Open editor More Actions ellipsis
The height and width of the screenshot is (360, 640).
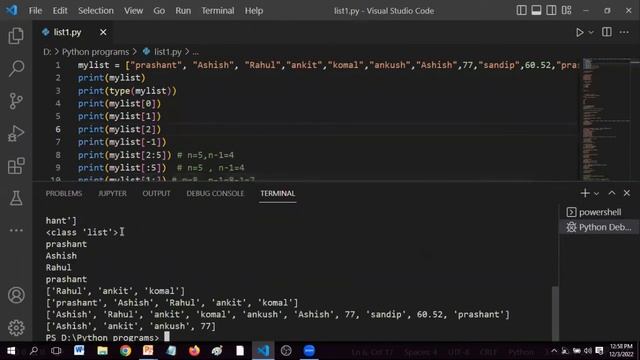624,32
